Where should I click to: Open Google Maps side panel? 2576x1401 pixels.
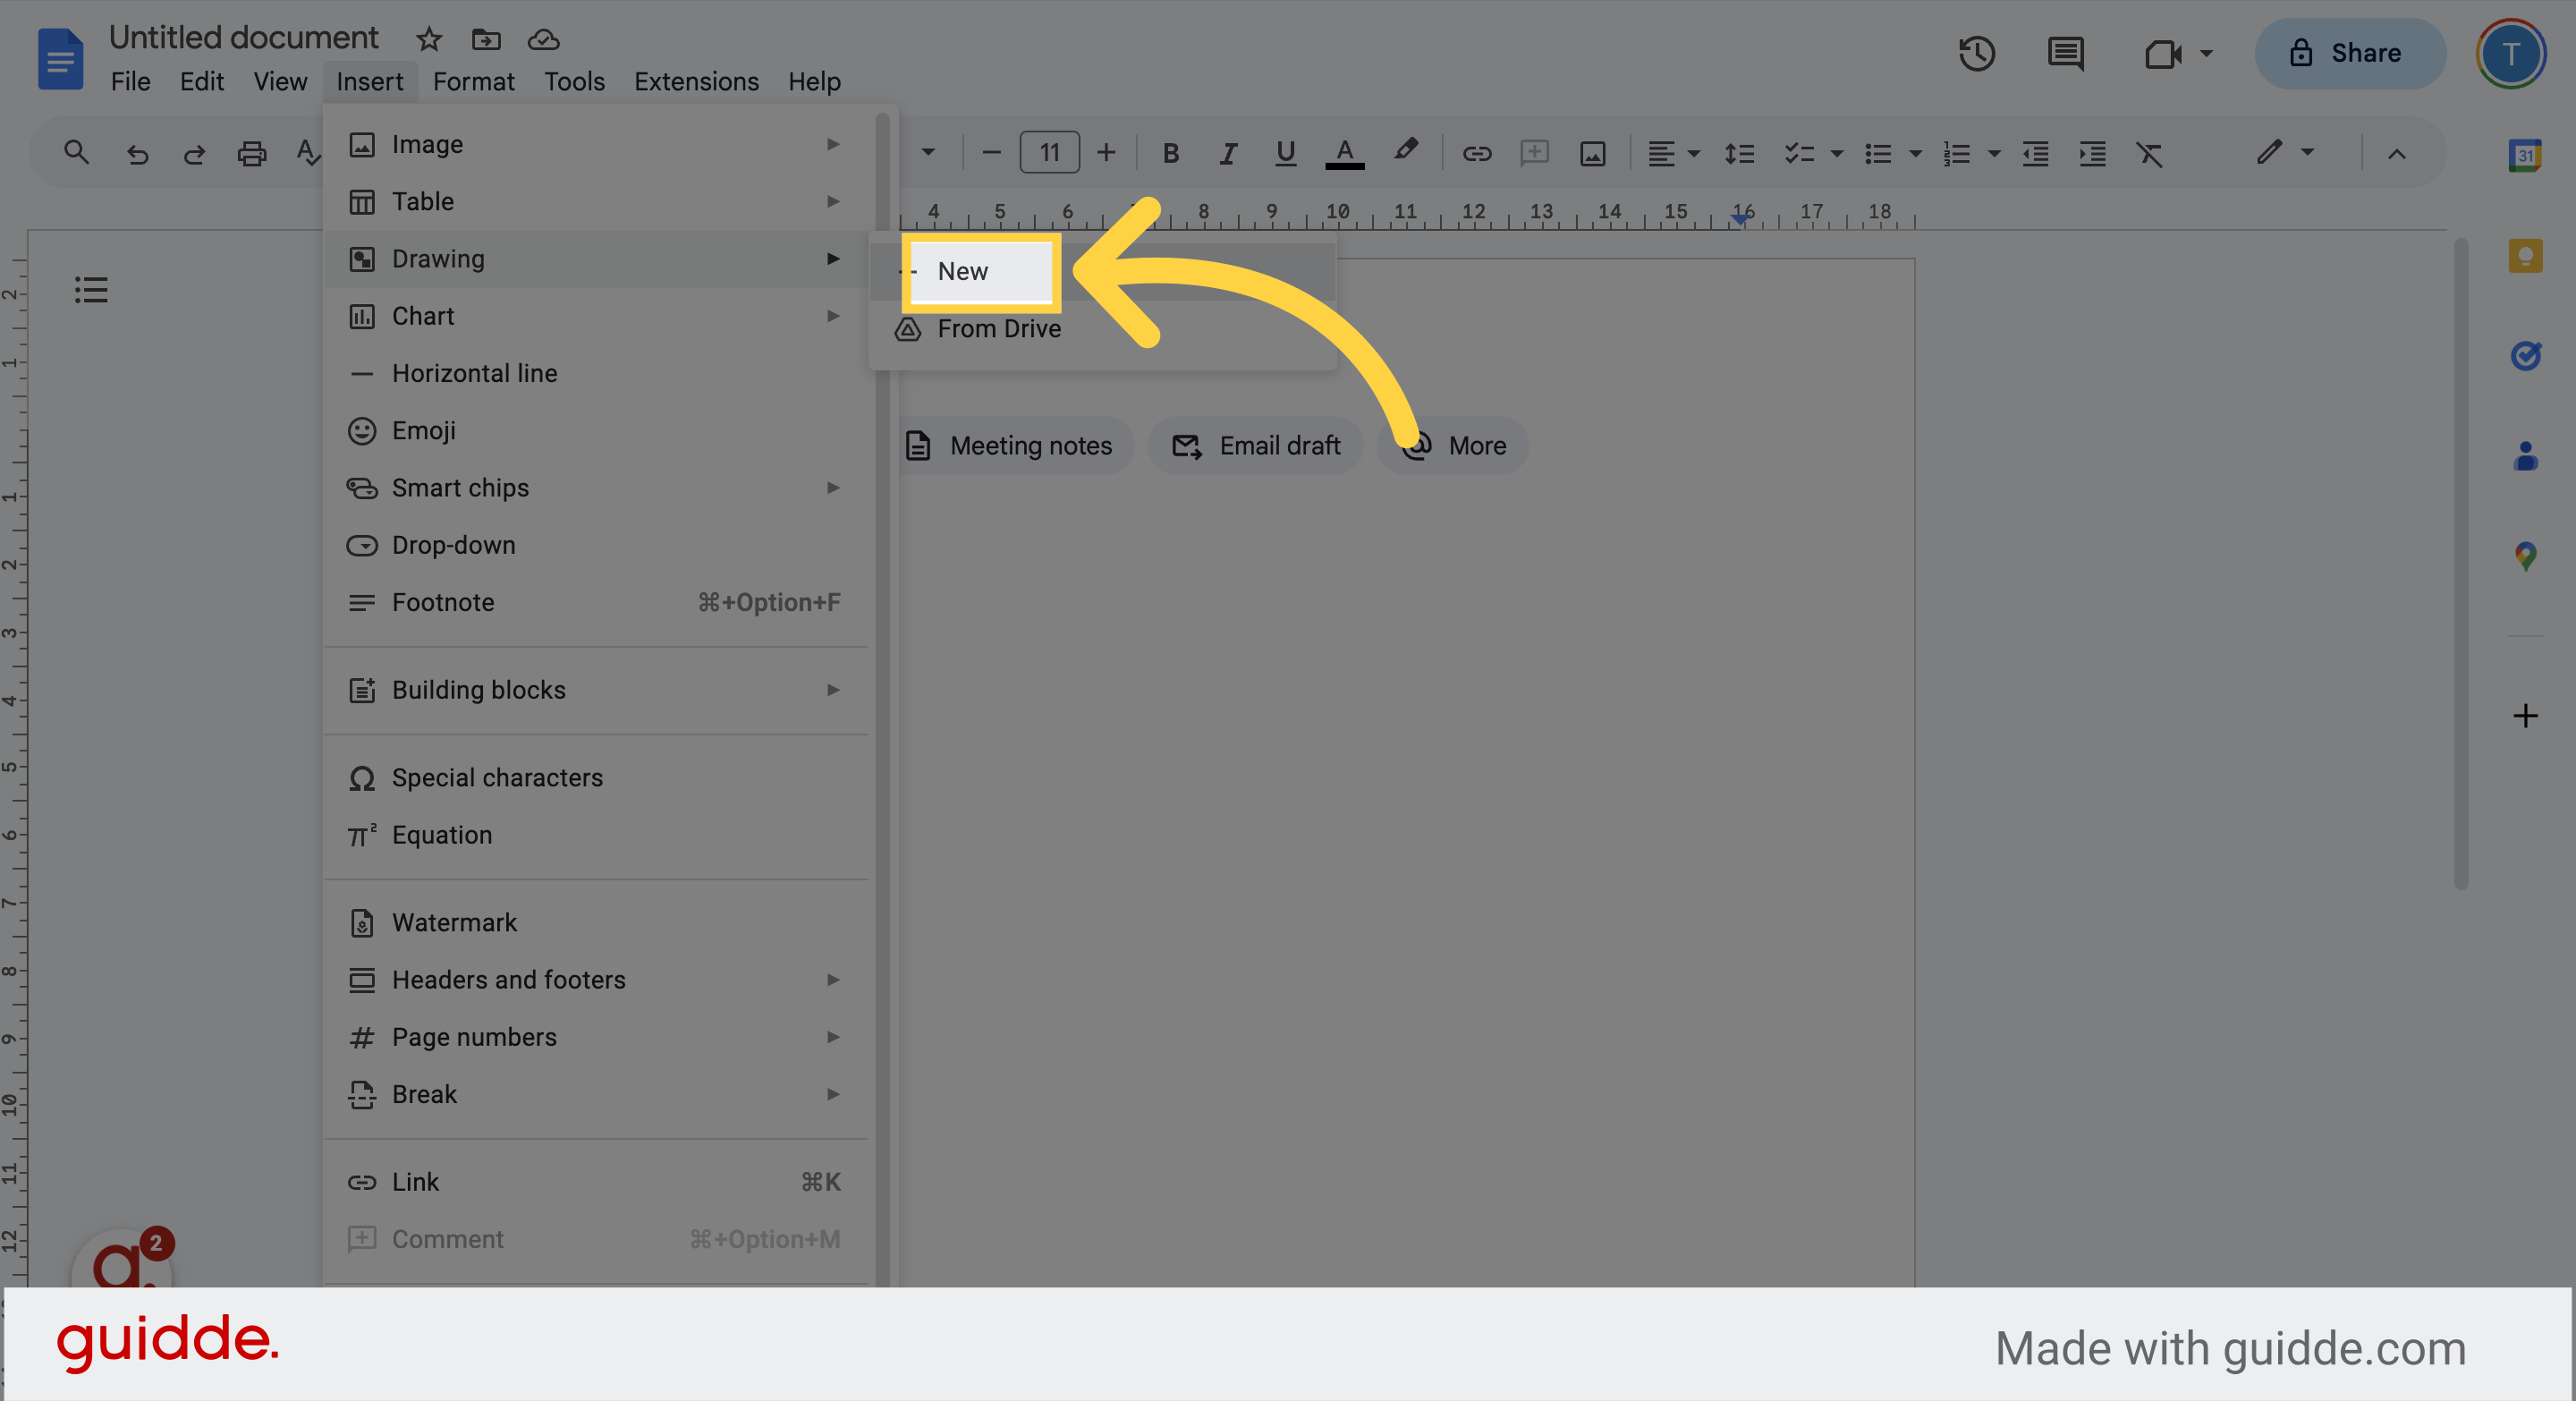pos(2525,556)
